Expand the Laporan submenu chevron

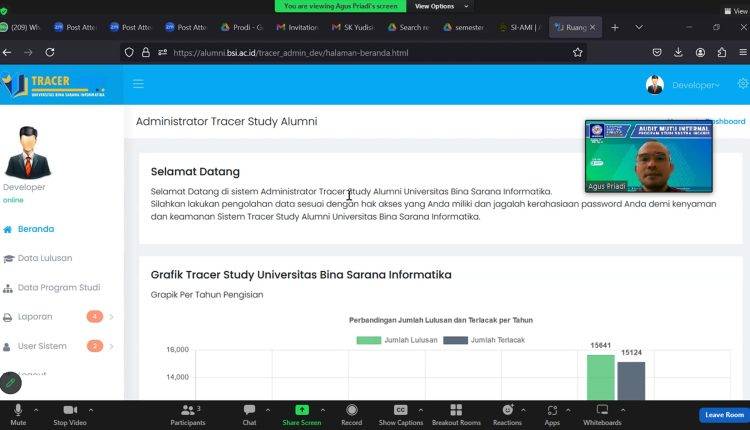click(111, 317)
